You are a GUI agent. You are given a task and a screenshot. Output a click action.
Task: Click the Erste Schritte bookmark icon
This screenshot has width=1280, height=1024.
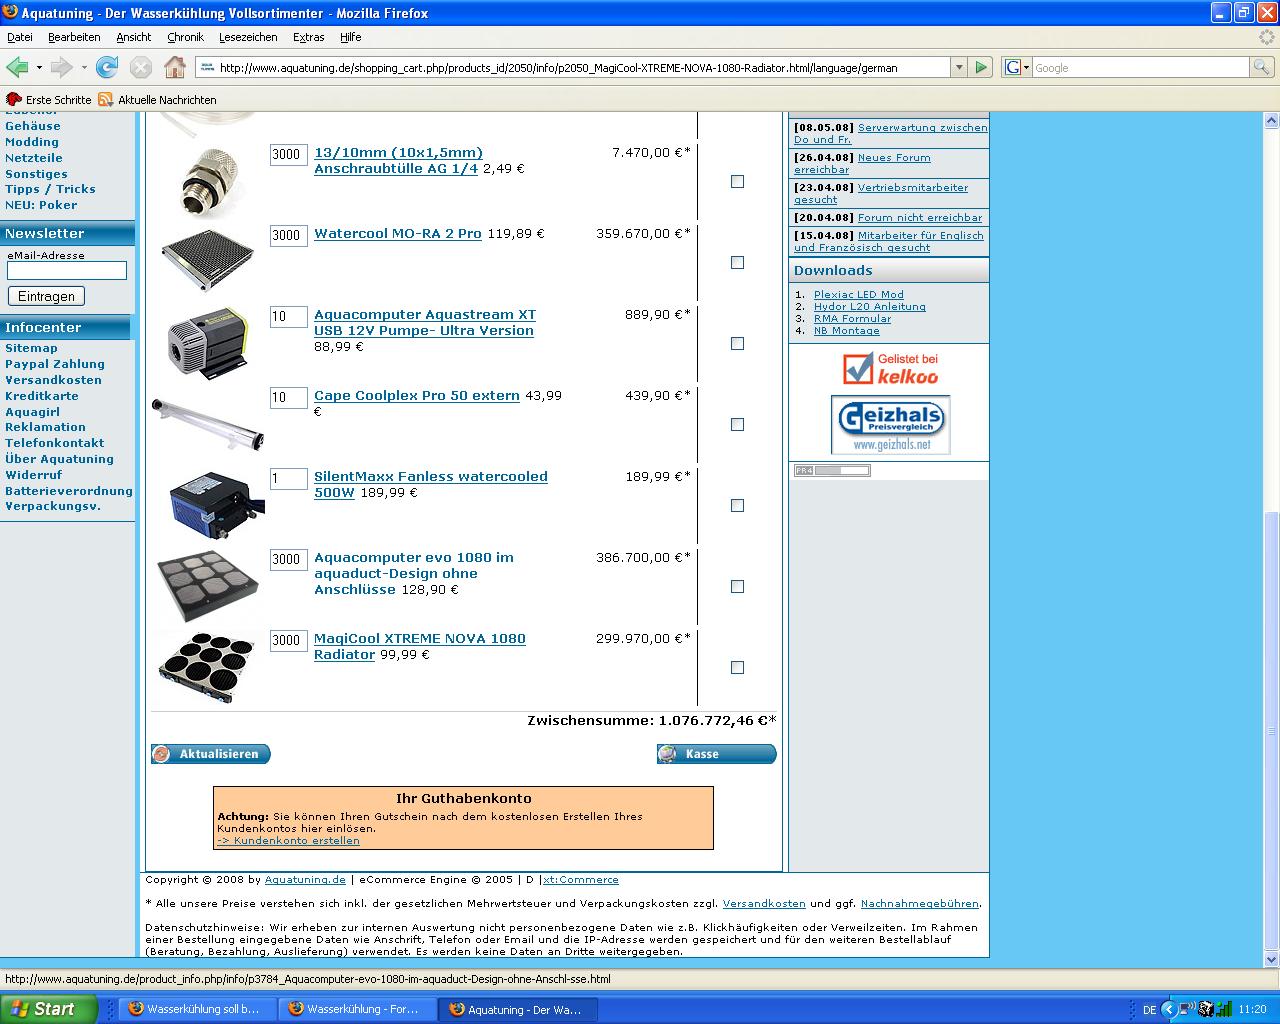pos(14,99)
